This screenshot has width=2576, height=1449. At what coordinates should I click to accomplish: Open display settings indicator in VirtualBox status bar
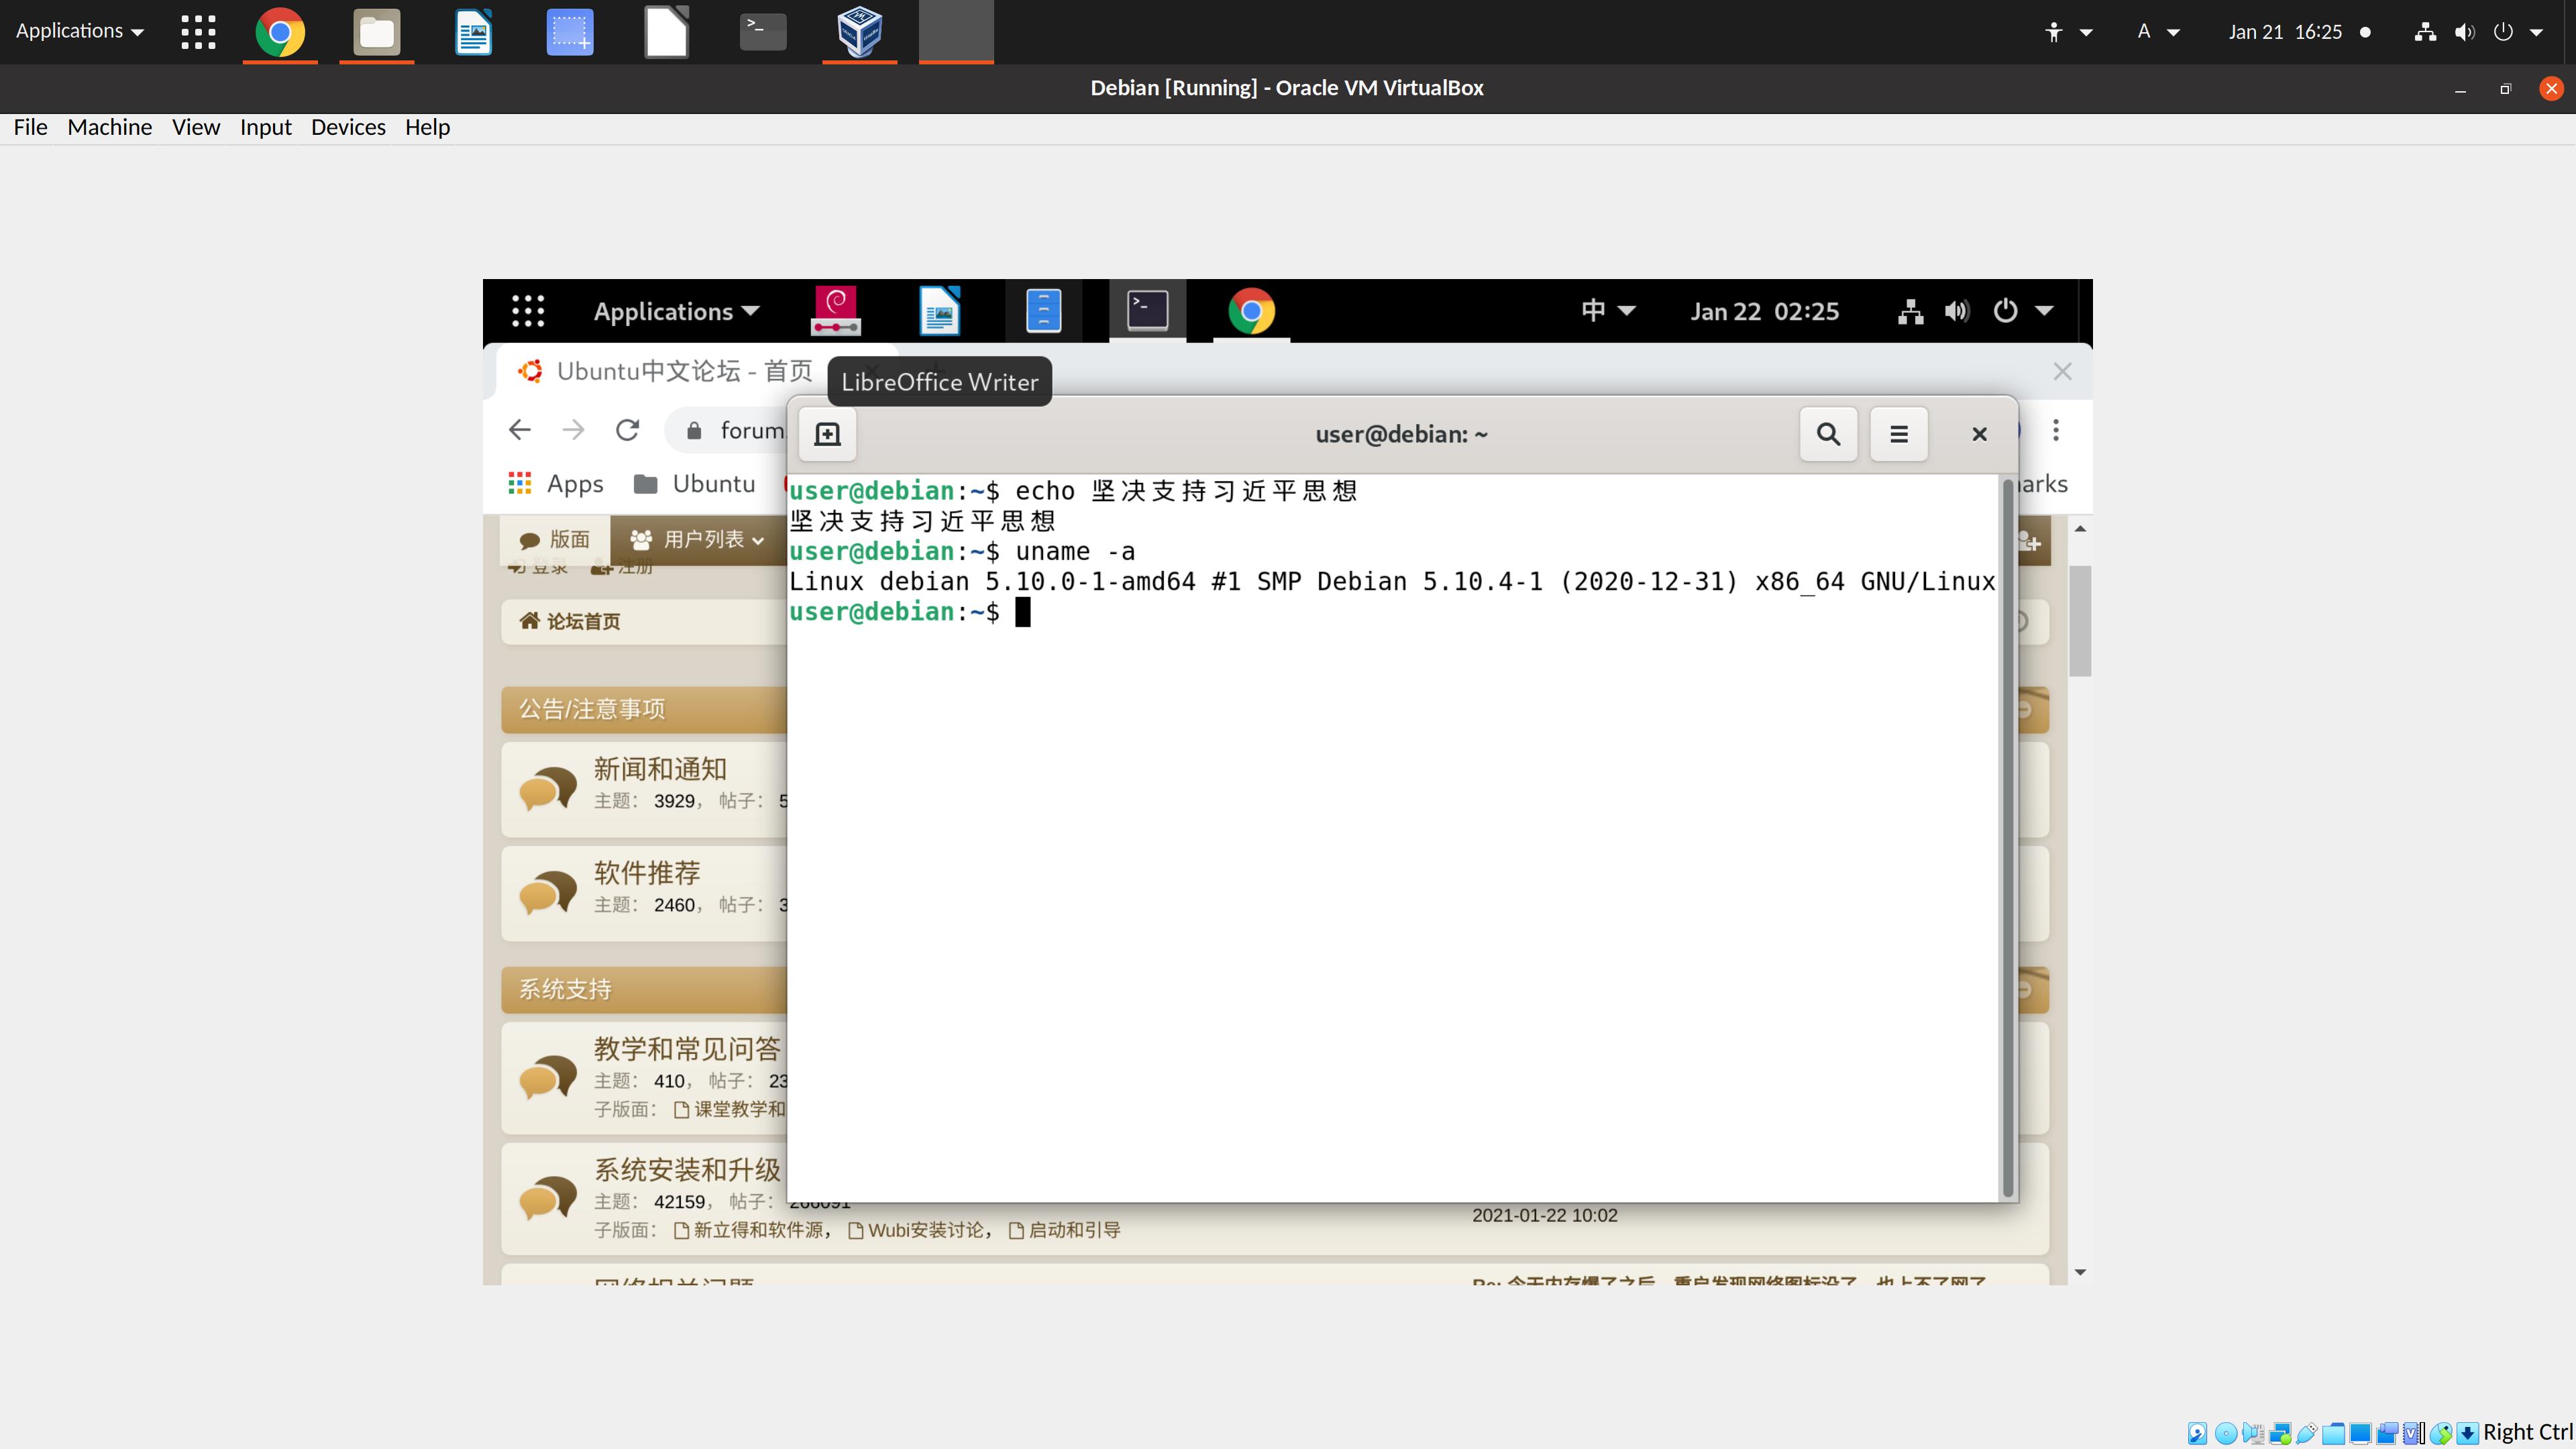(2361, 1434)
